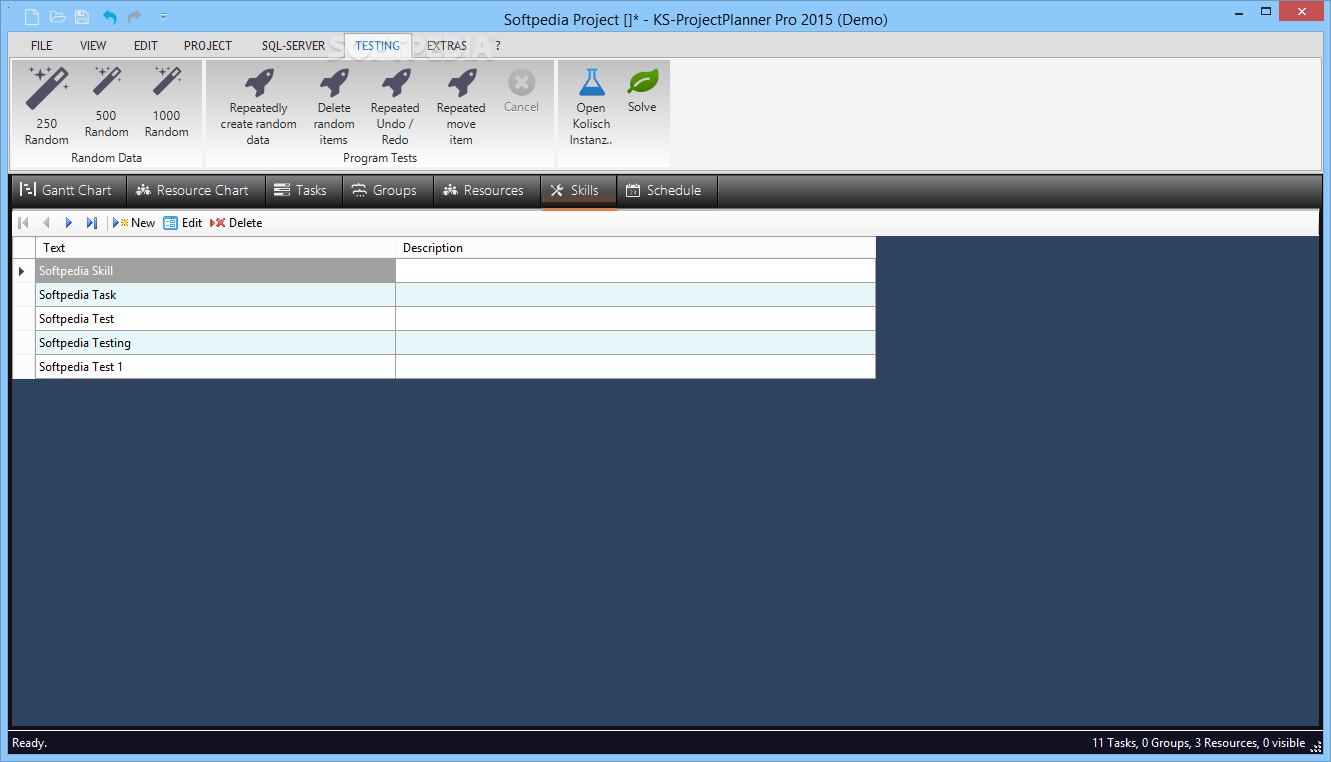Viewport: 1331px width, 762px height.
Task: Click Edit skill button
Action: point(183,223)
